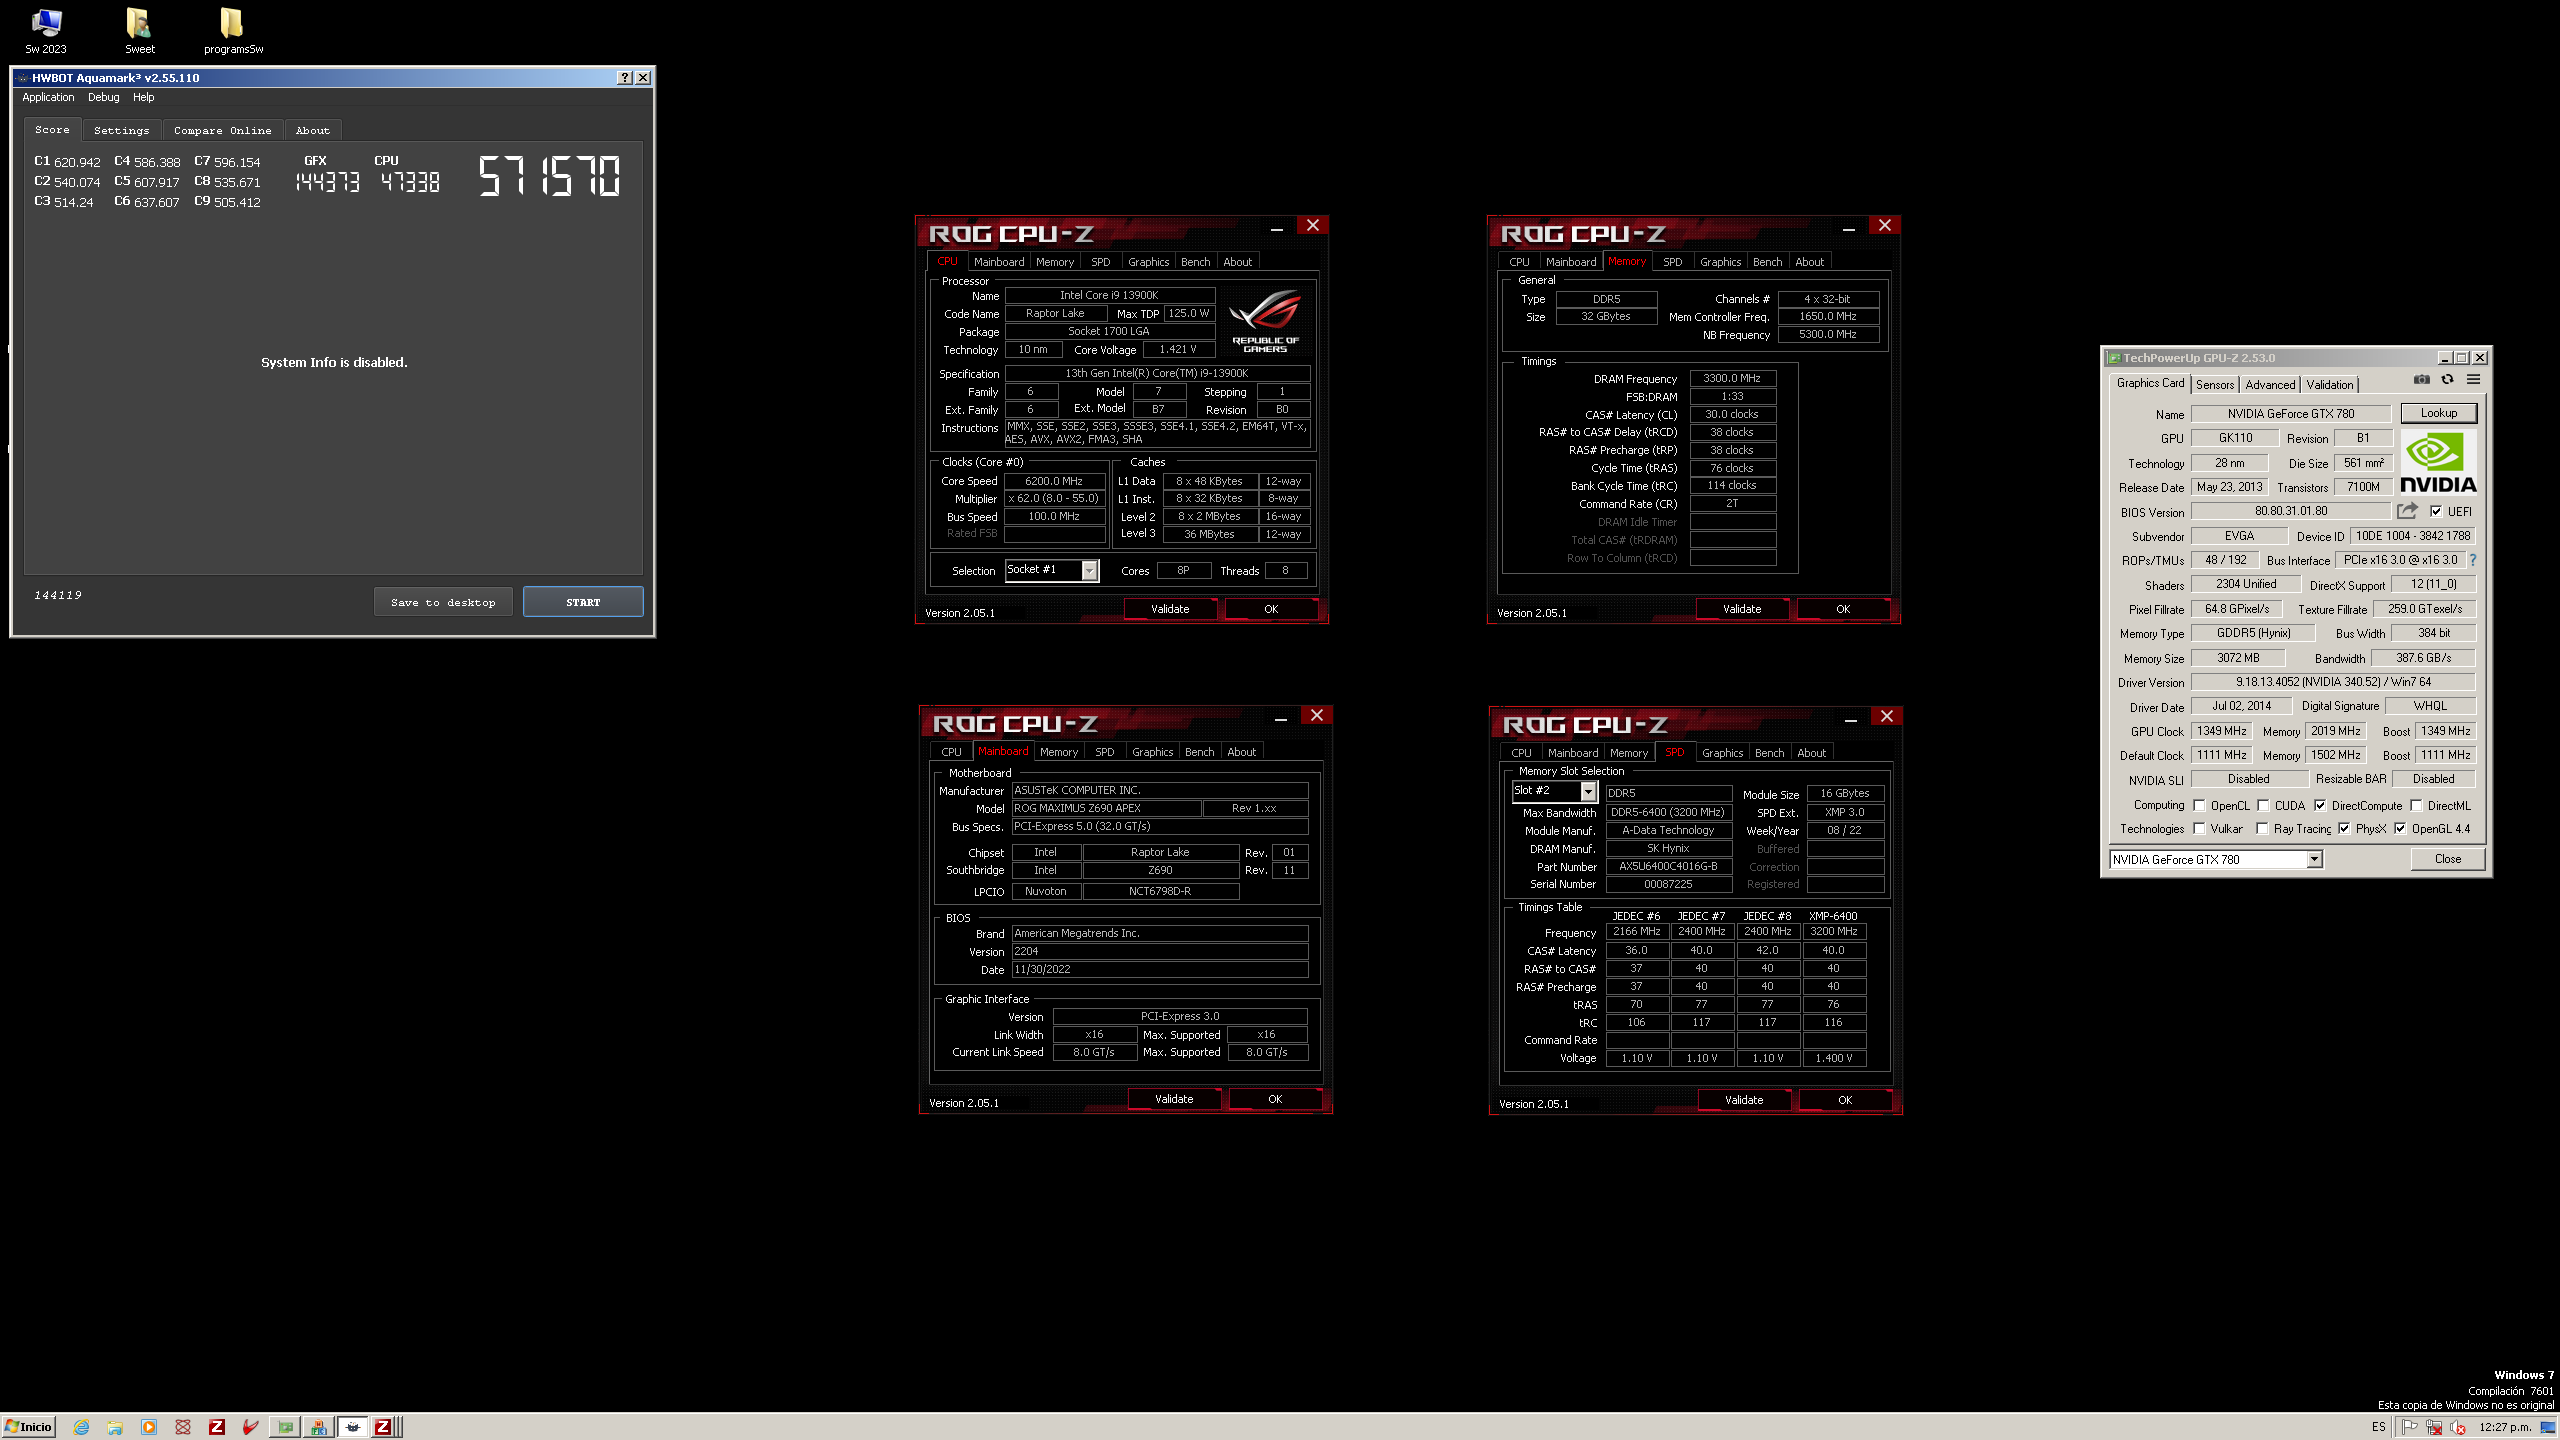Toggle the UEFI checkbox in GPU-Z
This screenshot has height=1440, width=2560.
point(2436,511)
